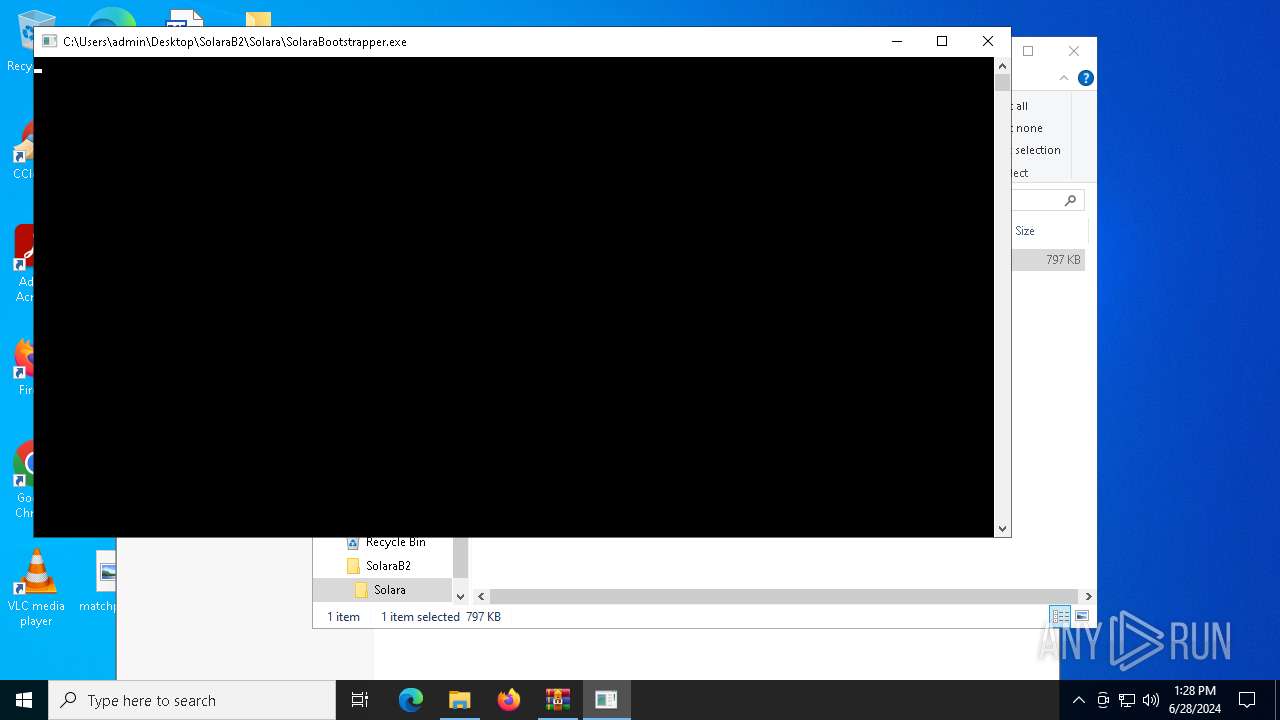Maximize the SolaraBootstrapper console window
Screen dimensions: 1280x720
coord(942,41)
